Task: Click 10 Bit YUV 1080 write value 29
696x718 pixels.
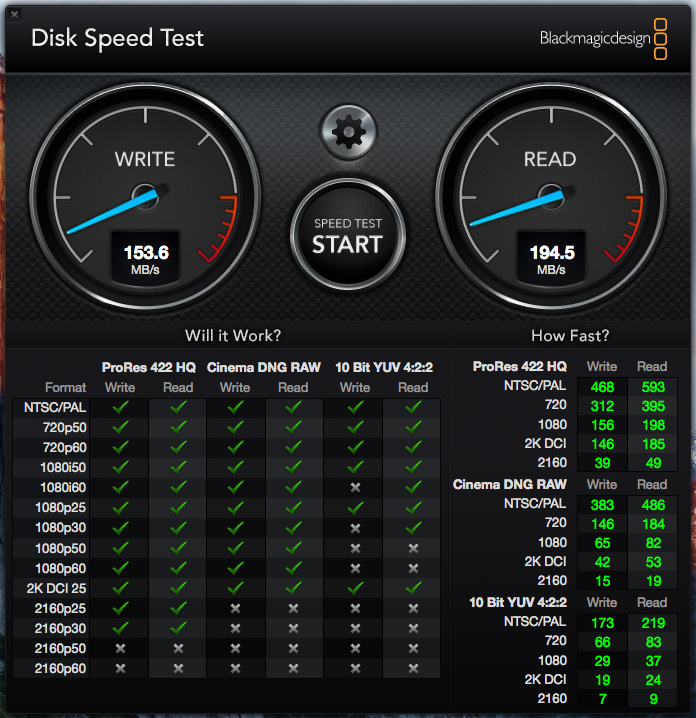Action: [x=602, y=661]
